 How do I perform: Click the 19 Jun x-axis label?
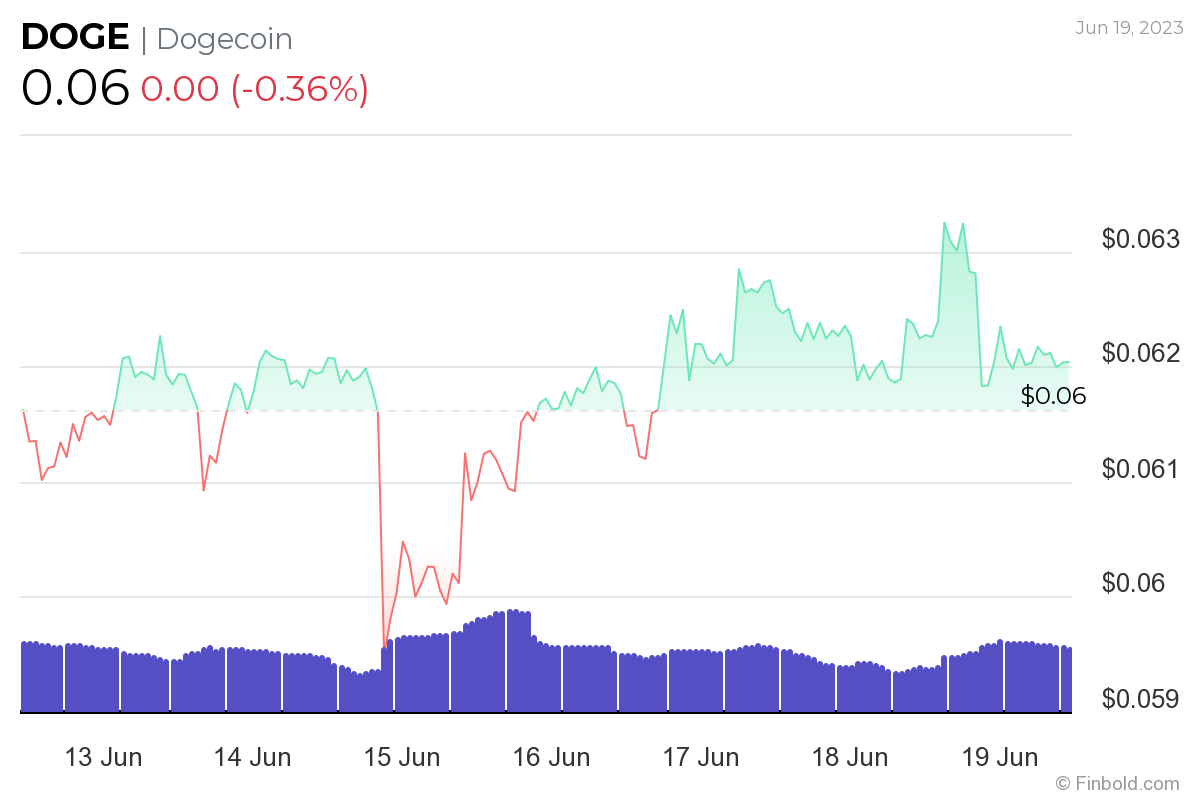click(x=999, y=757)
